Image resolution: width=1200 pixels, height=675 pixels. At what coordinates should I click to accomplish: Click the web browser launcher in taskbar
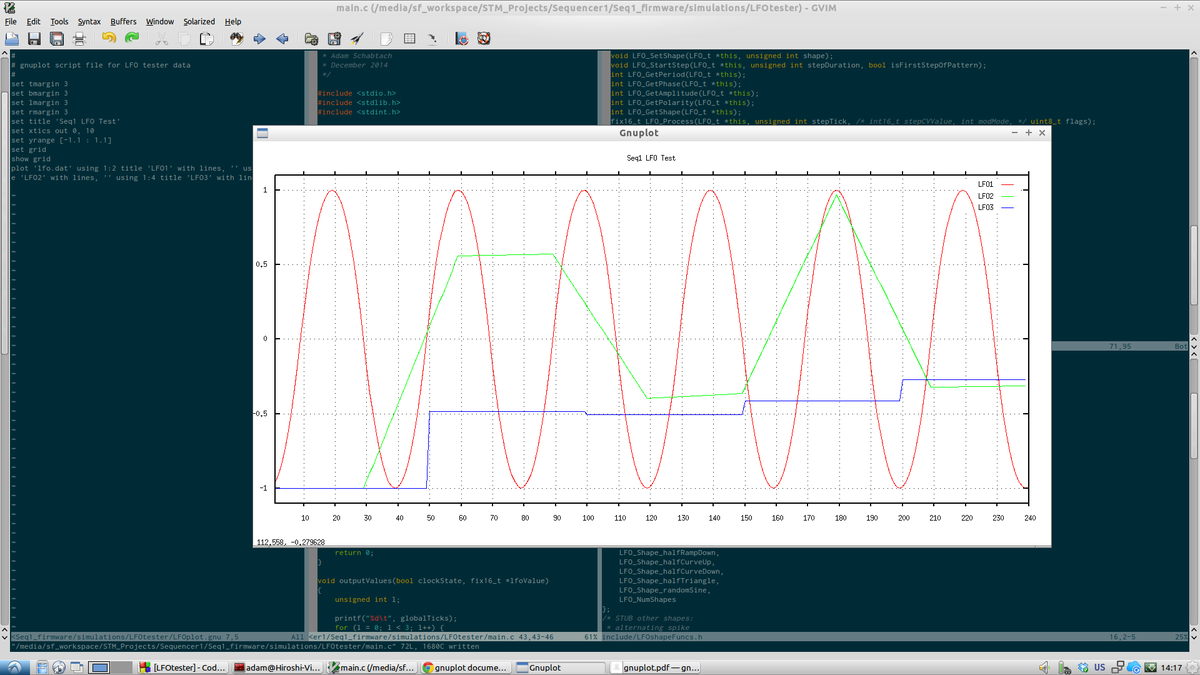click(59, 667)
